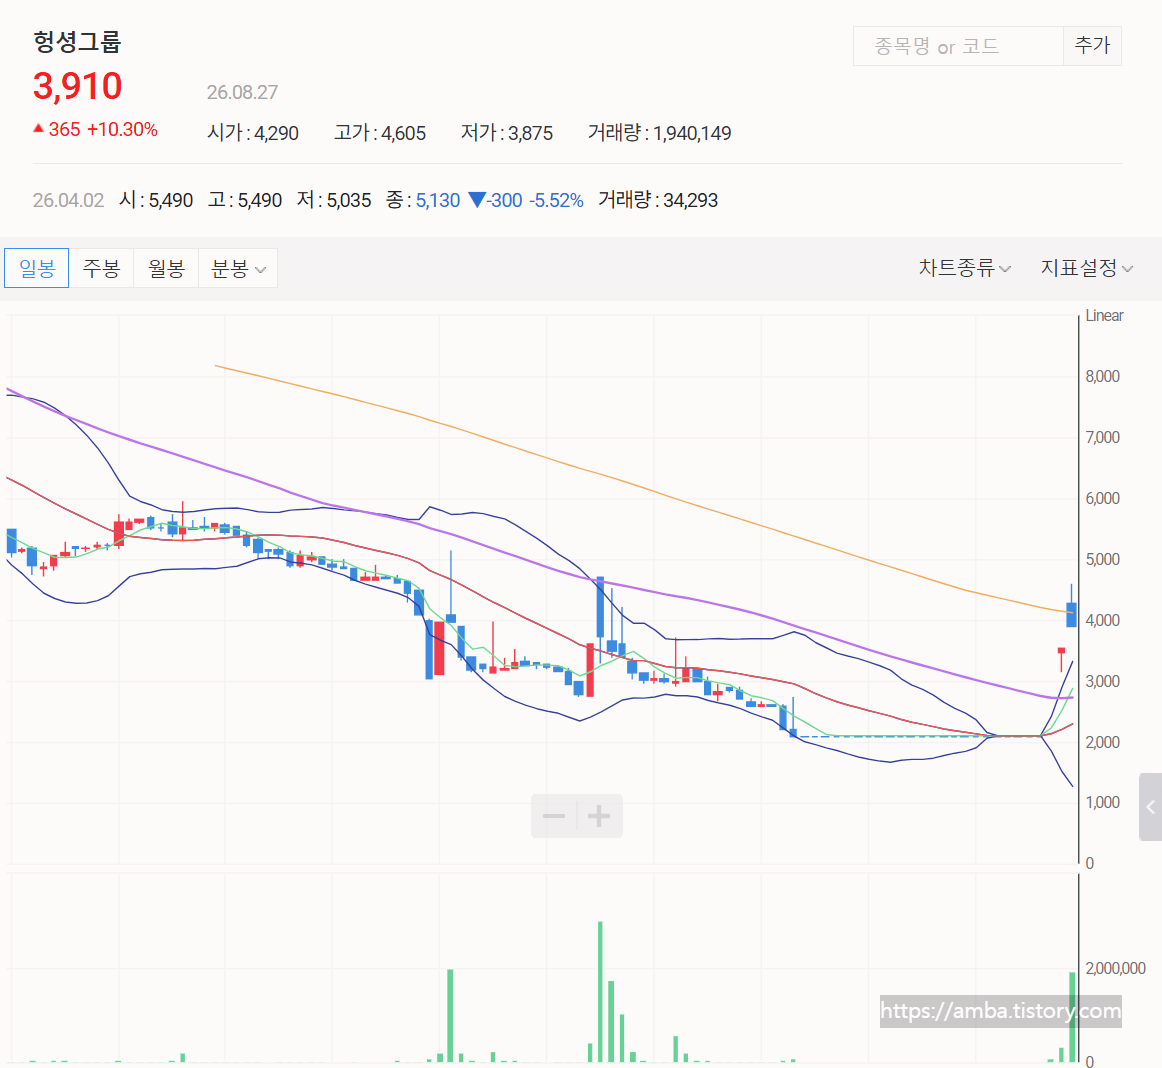The height and width of the screenshot is (1068, 1162).
Task: Click the 추가 add button
Action: [x=1092, y=46]
